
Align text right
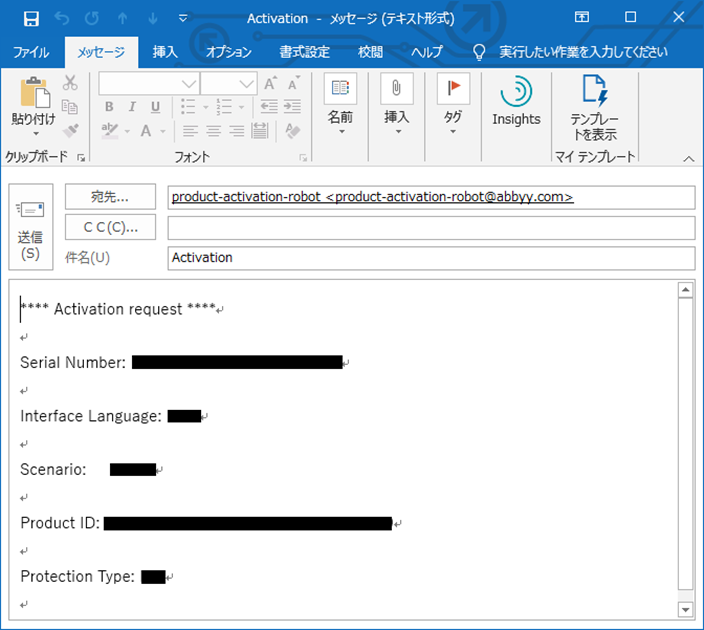click(237, 131)
